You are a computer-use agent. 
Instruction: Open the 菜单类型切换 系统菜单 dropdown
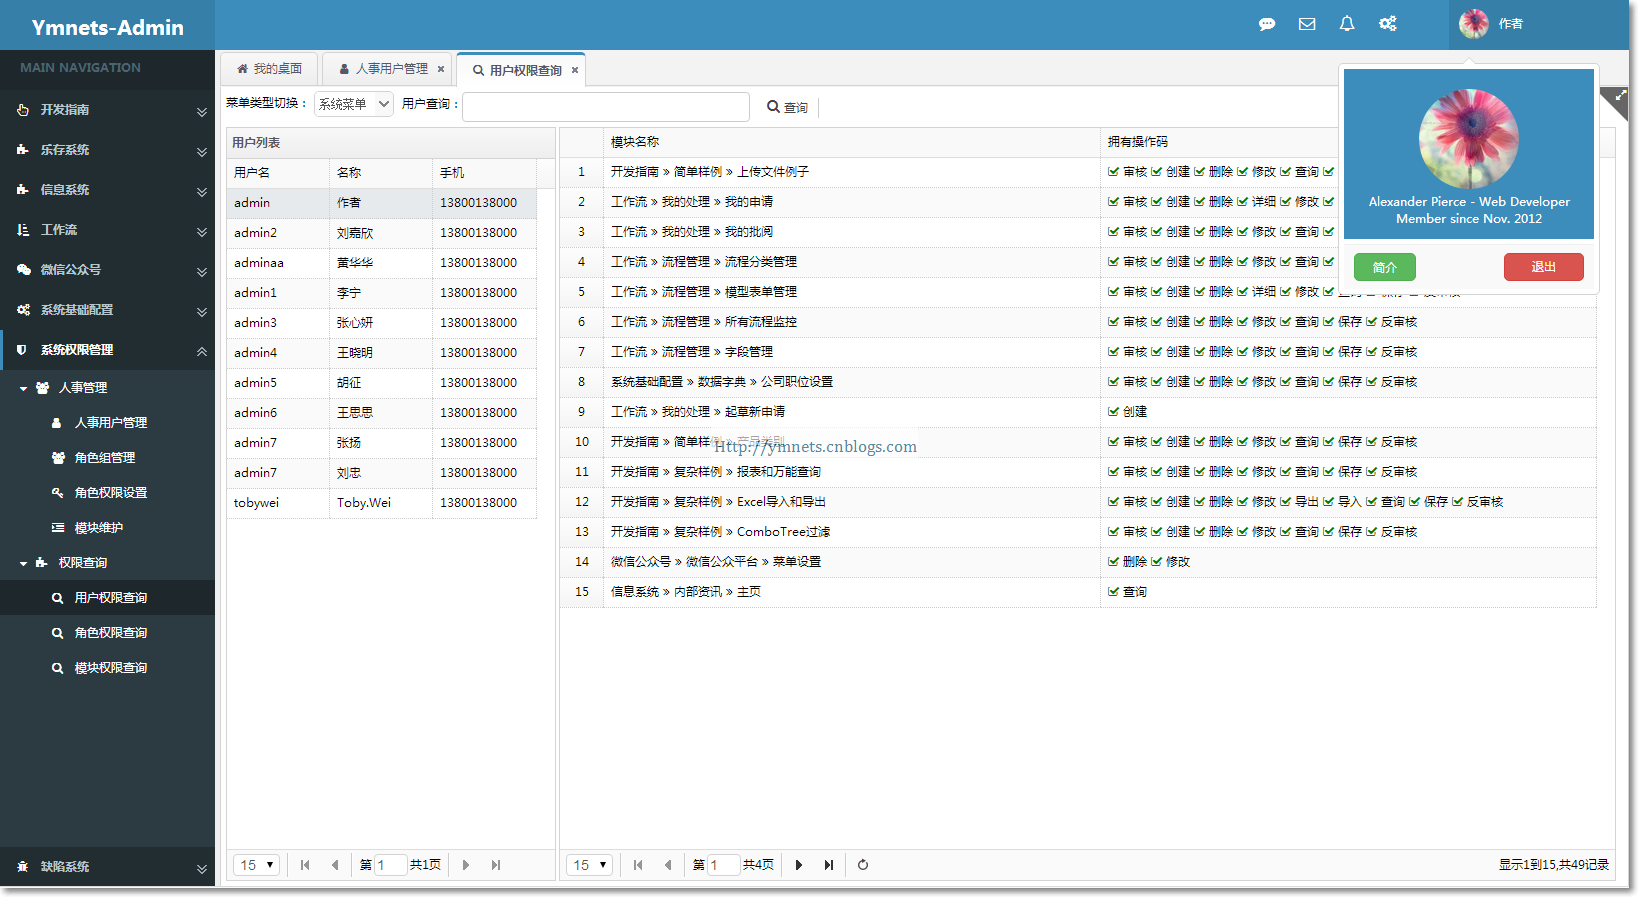pyautogui.click(x=354, y=104)
